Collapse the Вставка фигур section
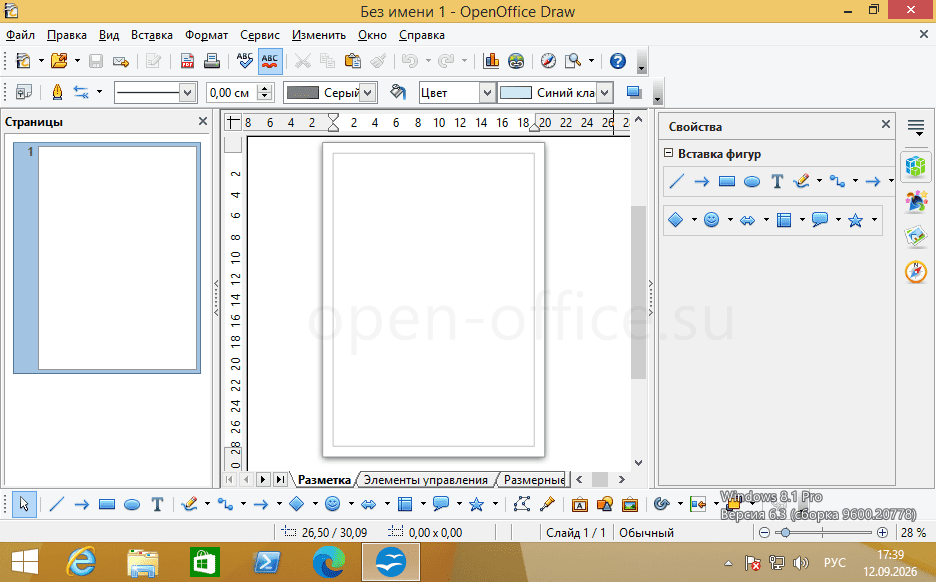Image resolution: width=936 pixels, height=582 pixels. [x=669, y=153]
